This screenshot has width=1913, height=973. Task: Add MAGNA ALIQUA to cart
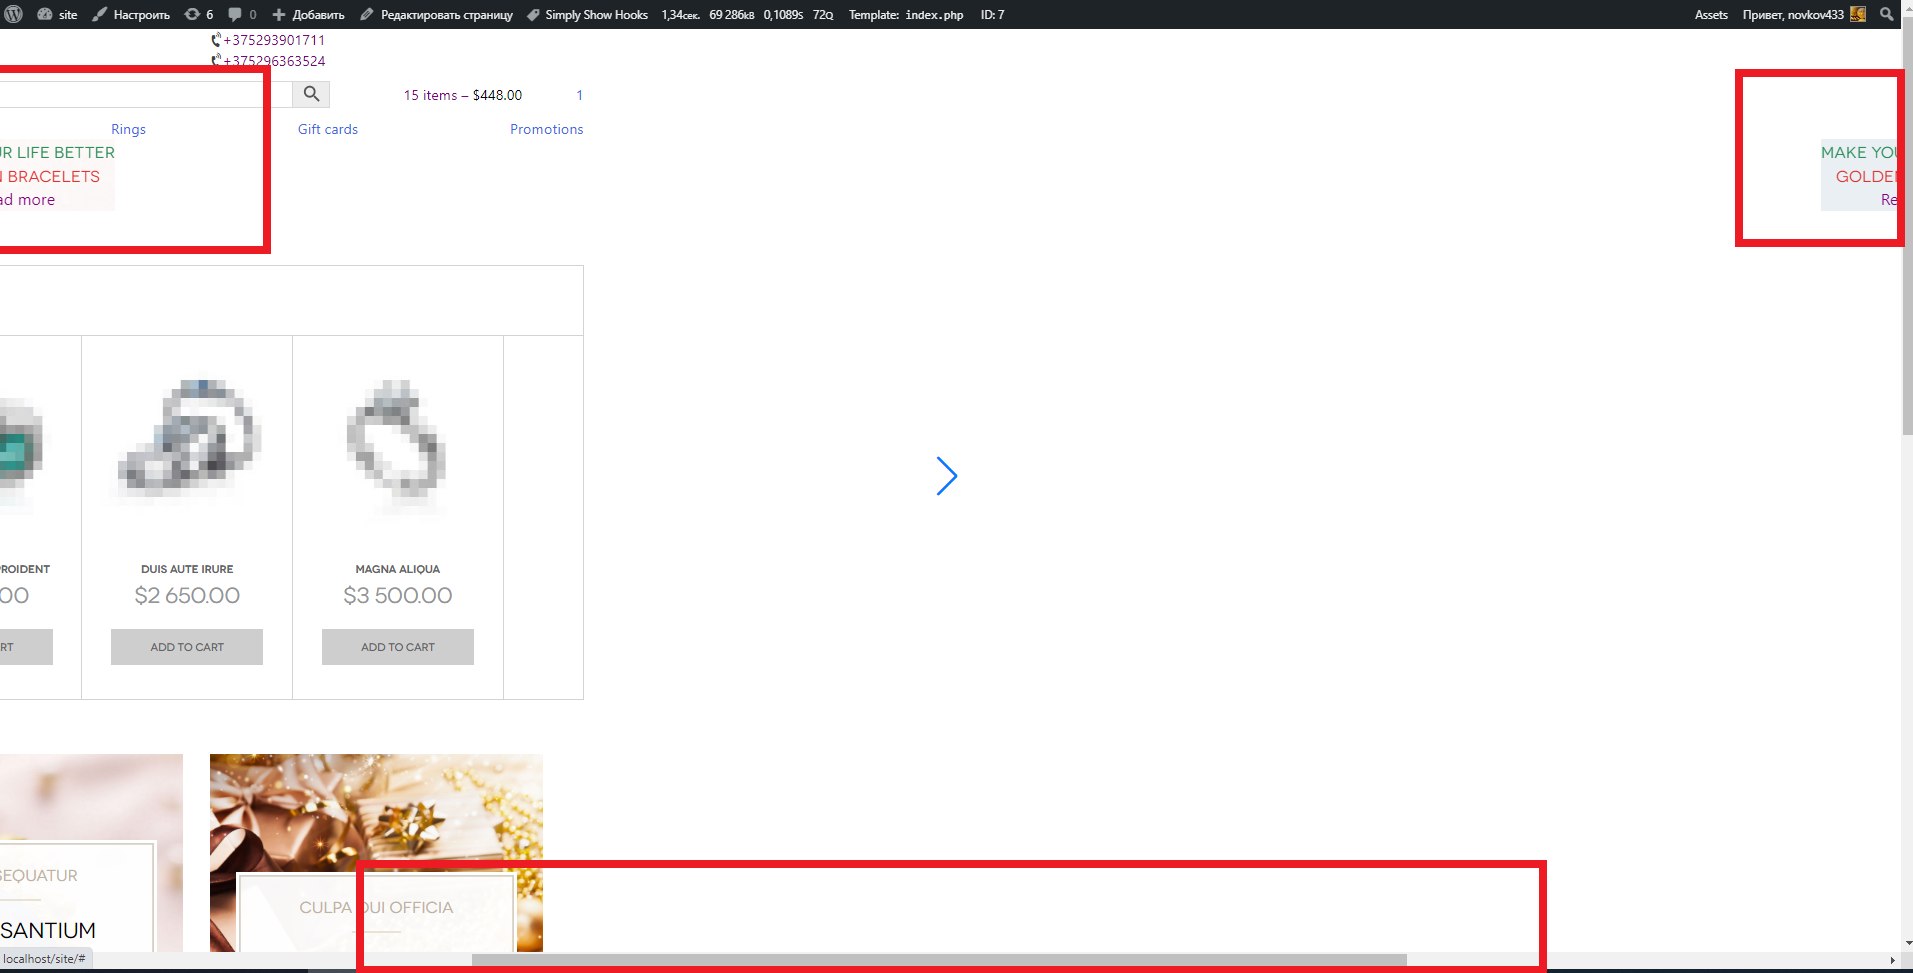click(398, 647)
